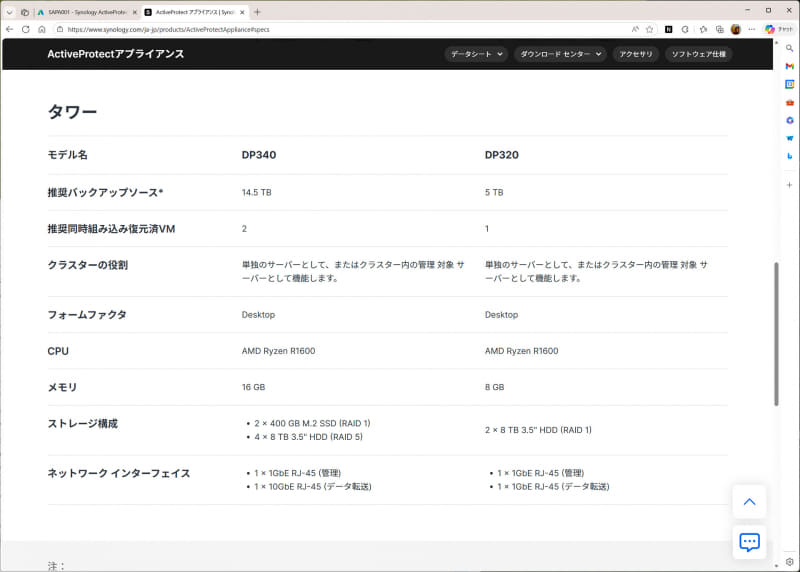Screen dimensions: 800x572
Task: Go back to the previous page
Action: [x=9, y=30]
